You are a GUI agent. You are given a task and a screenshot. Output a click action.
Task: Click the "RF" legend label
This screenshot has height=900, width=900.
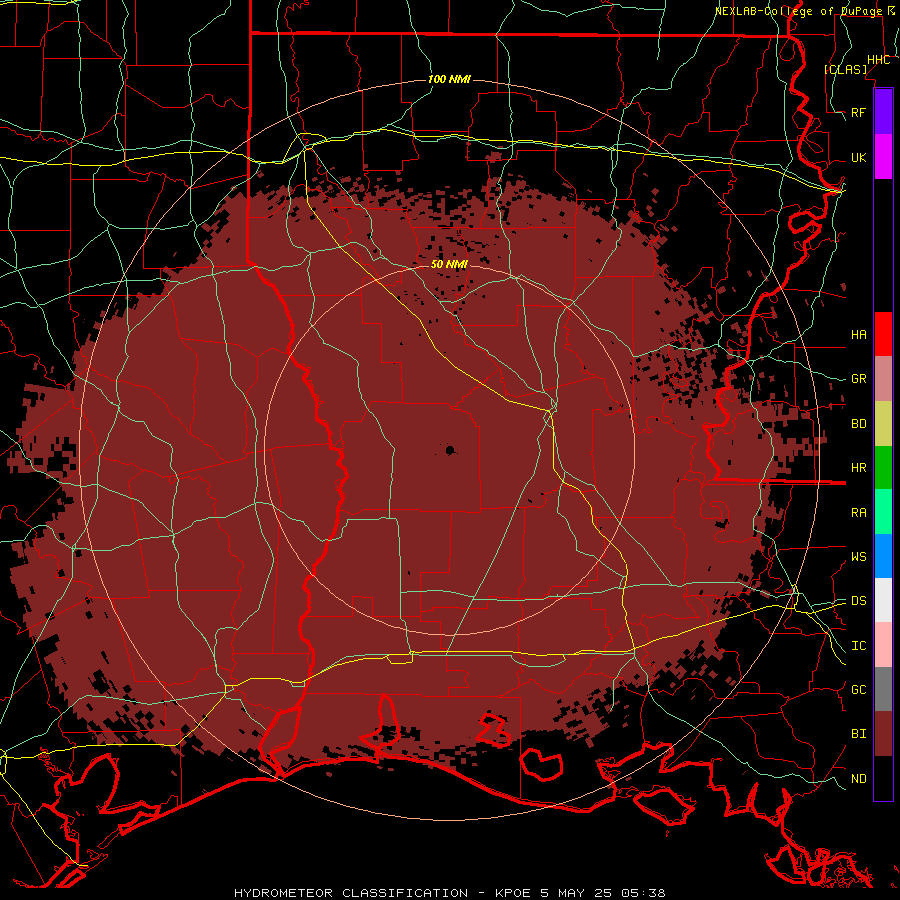pyautogui.click(x=858, y=112)
